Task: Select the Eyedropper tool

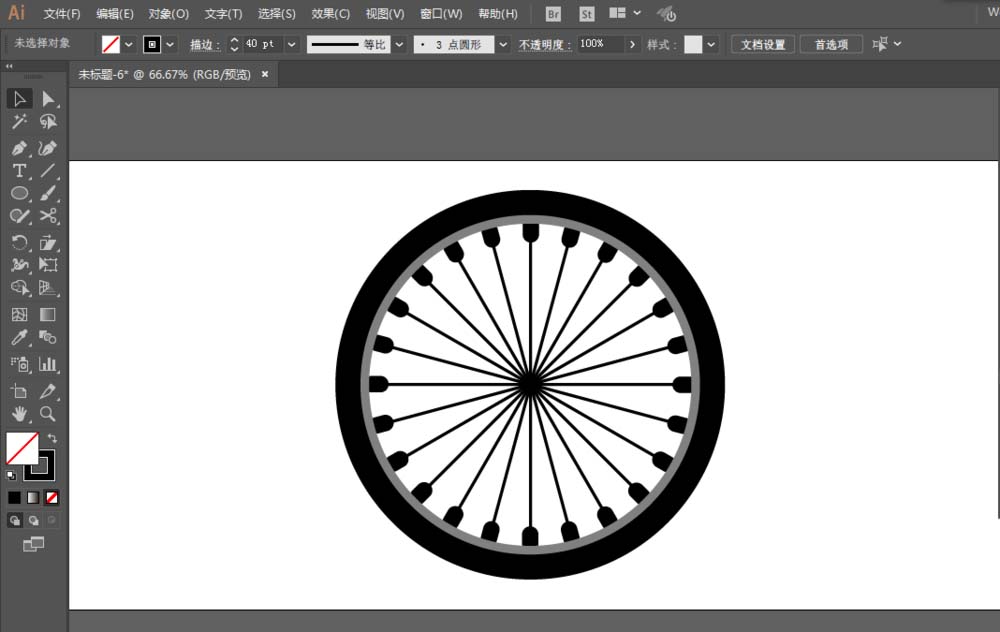Action: click(x=19, y=337)
